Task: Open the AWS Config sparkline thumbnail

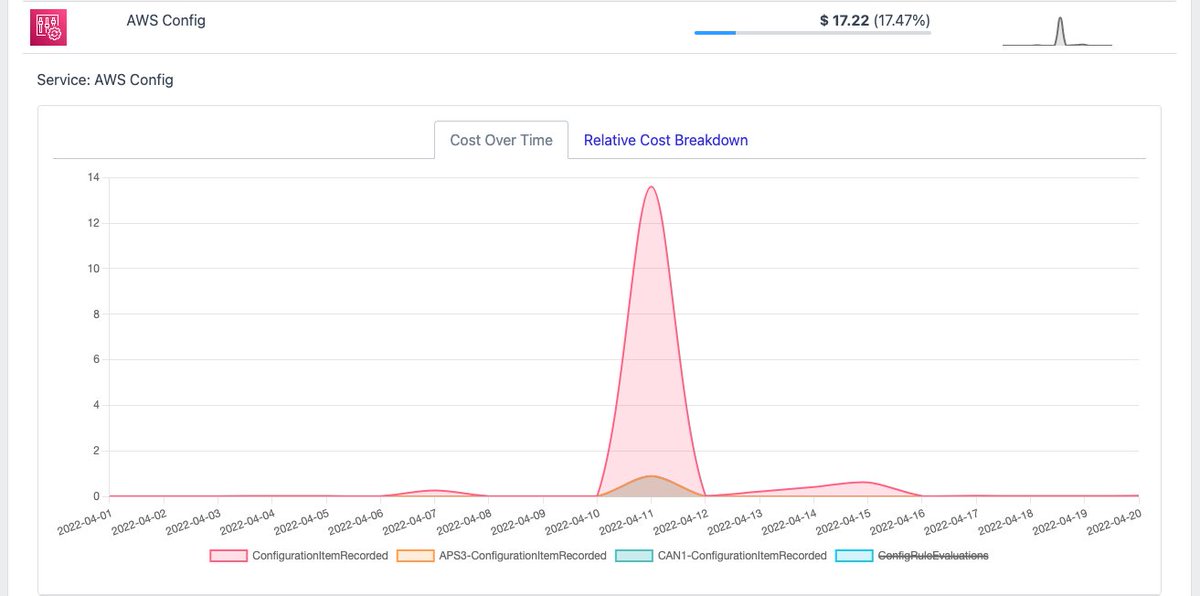Action: 1057,31
